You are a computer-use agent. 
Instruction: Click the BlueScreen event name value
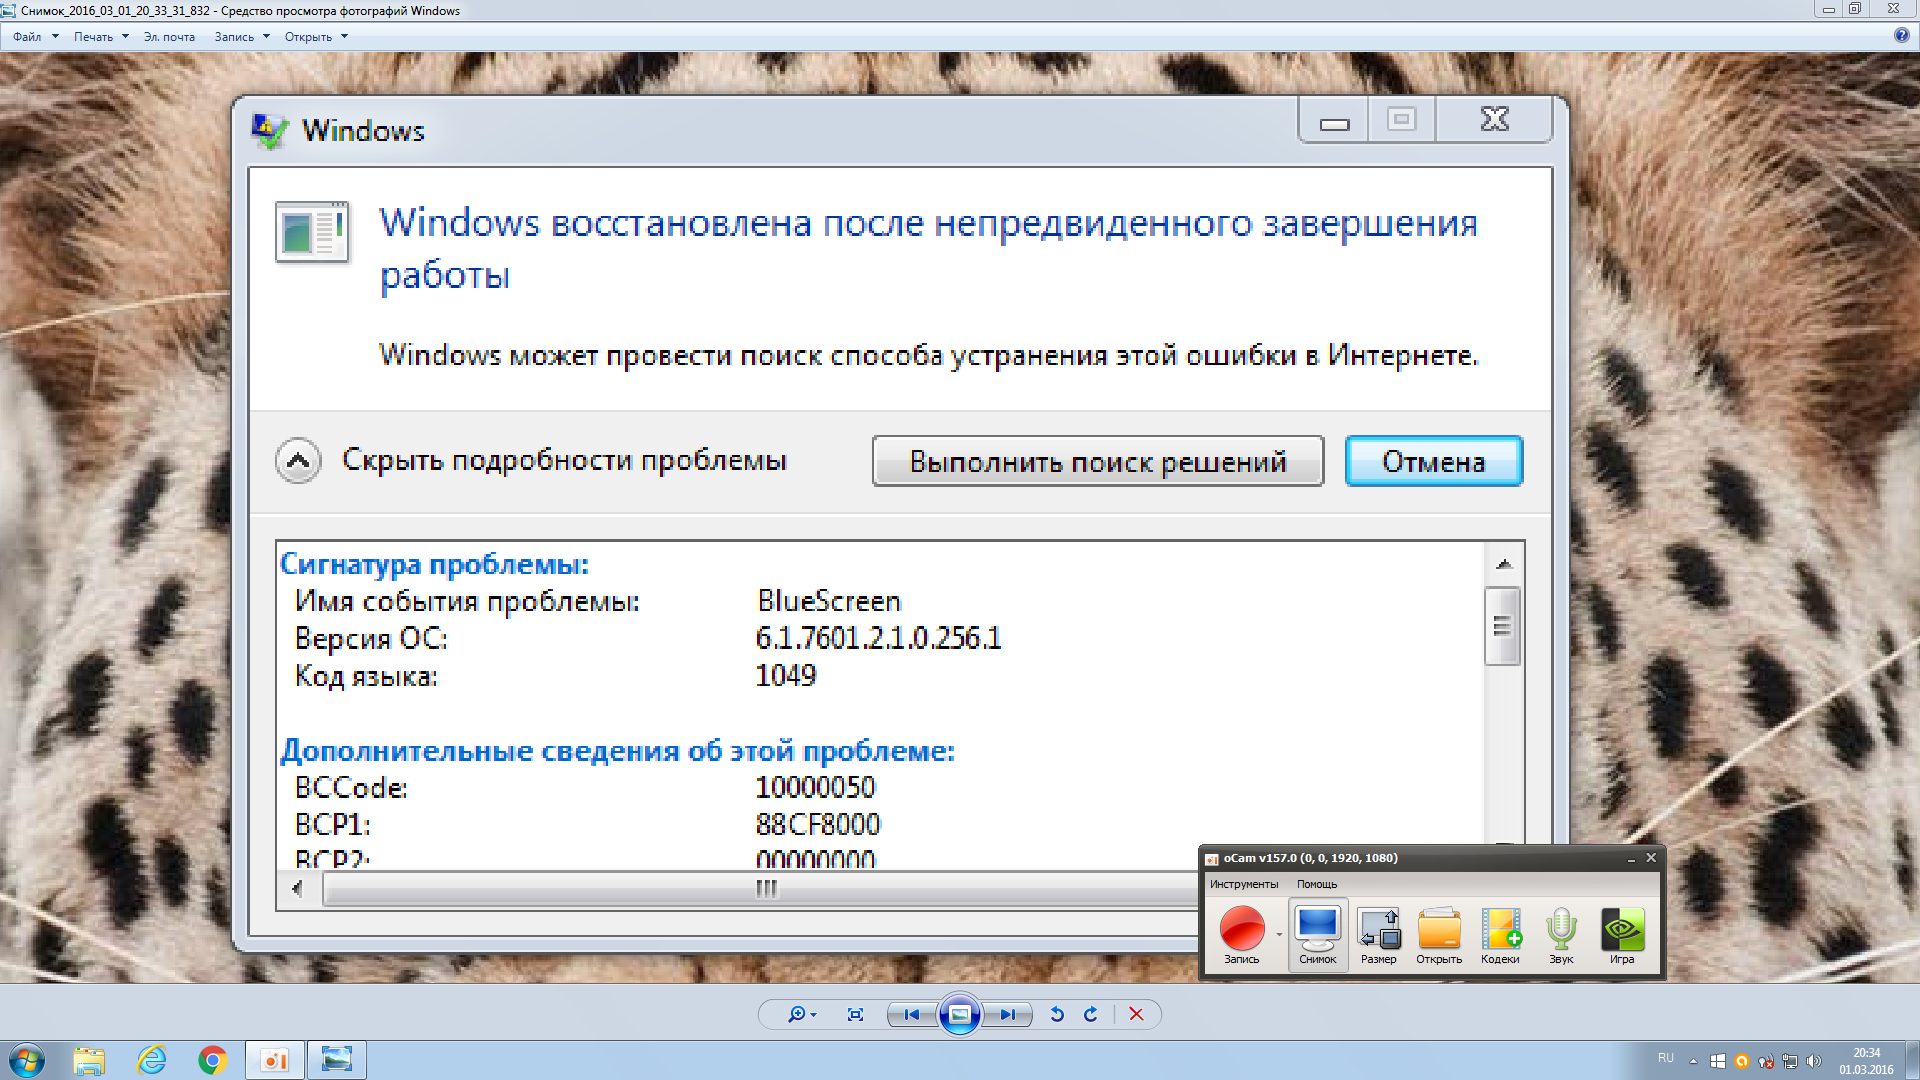[829, 601]
